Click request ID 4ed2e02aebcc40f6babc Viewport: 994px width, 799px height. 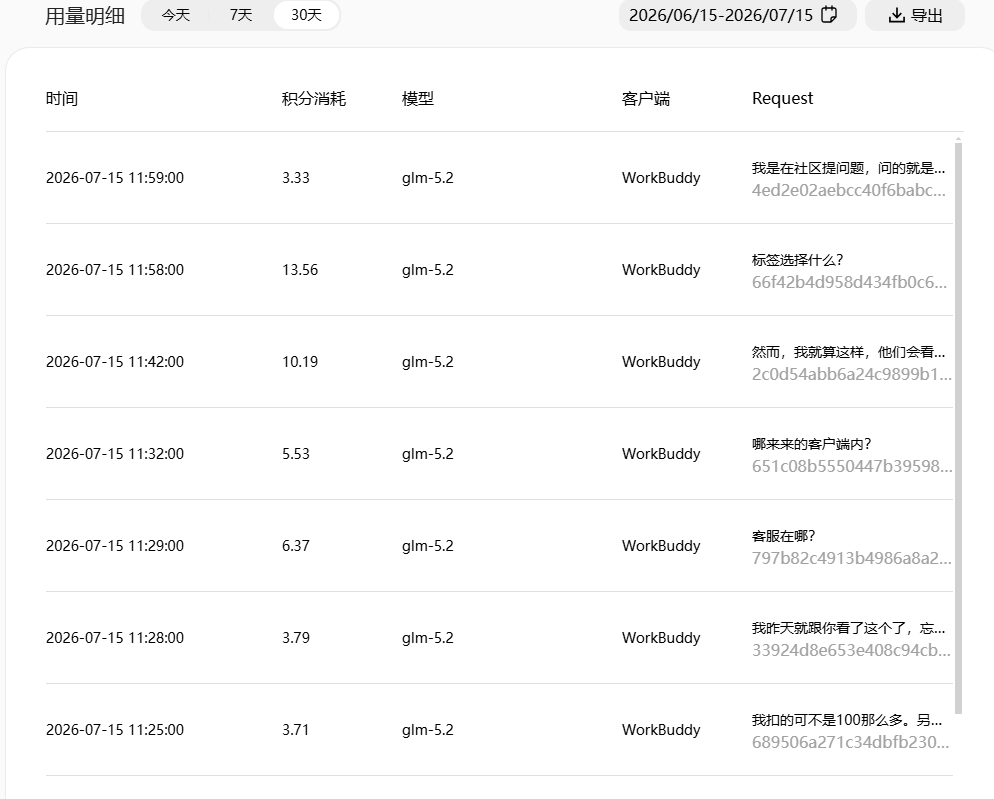point(849,190)
